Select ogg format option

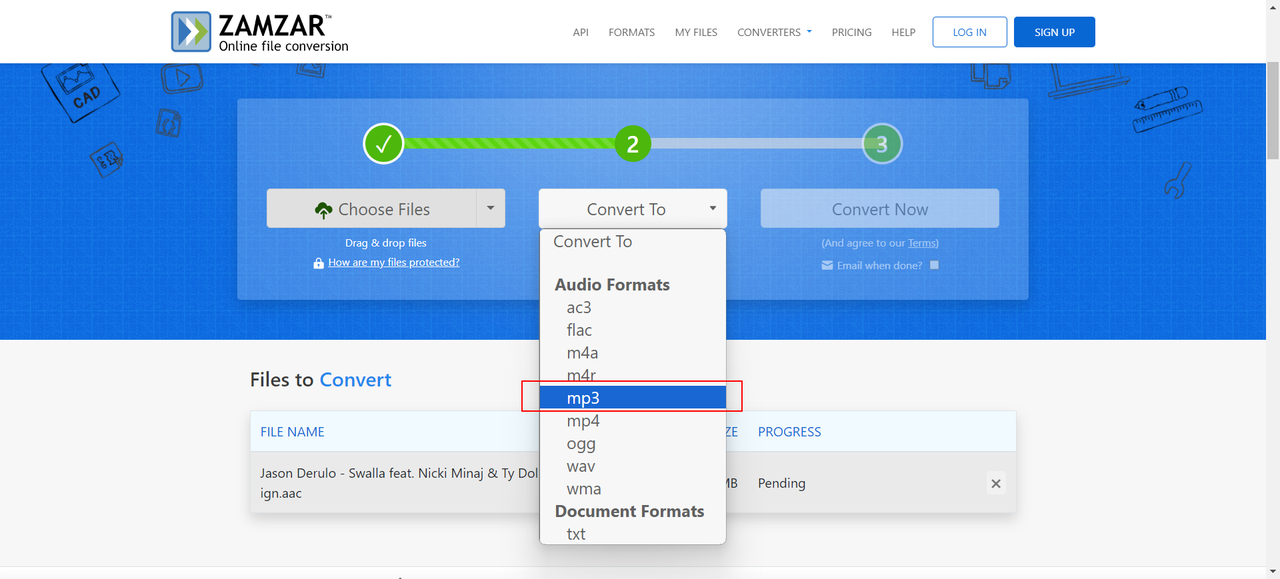(x=633, y=443)
